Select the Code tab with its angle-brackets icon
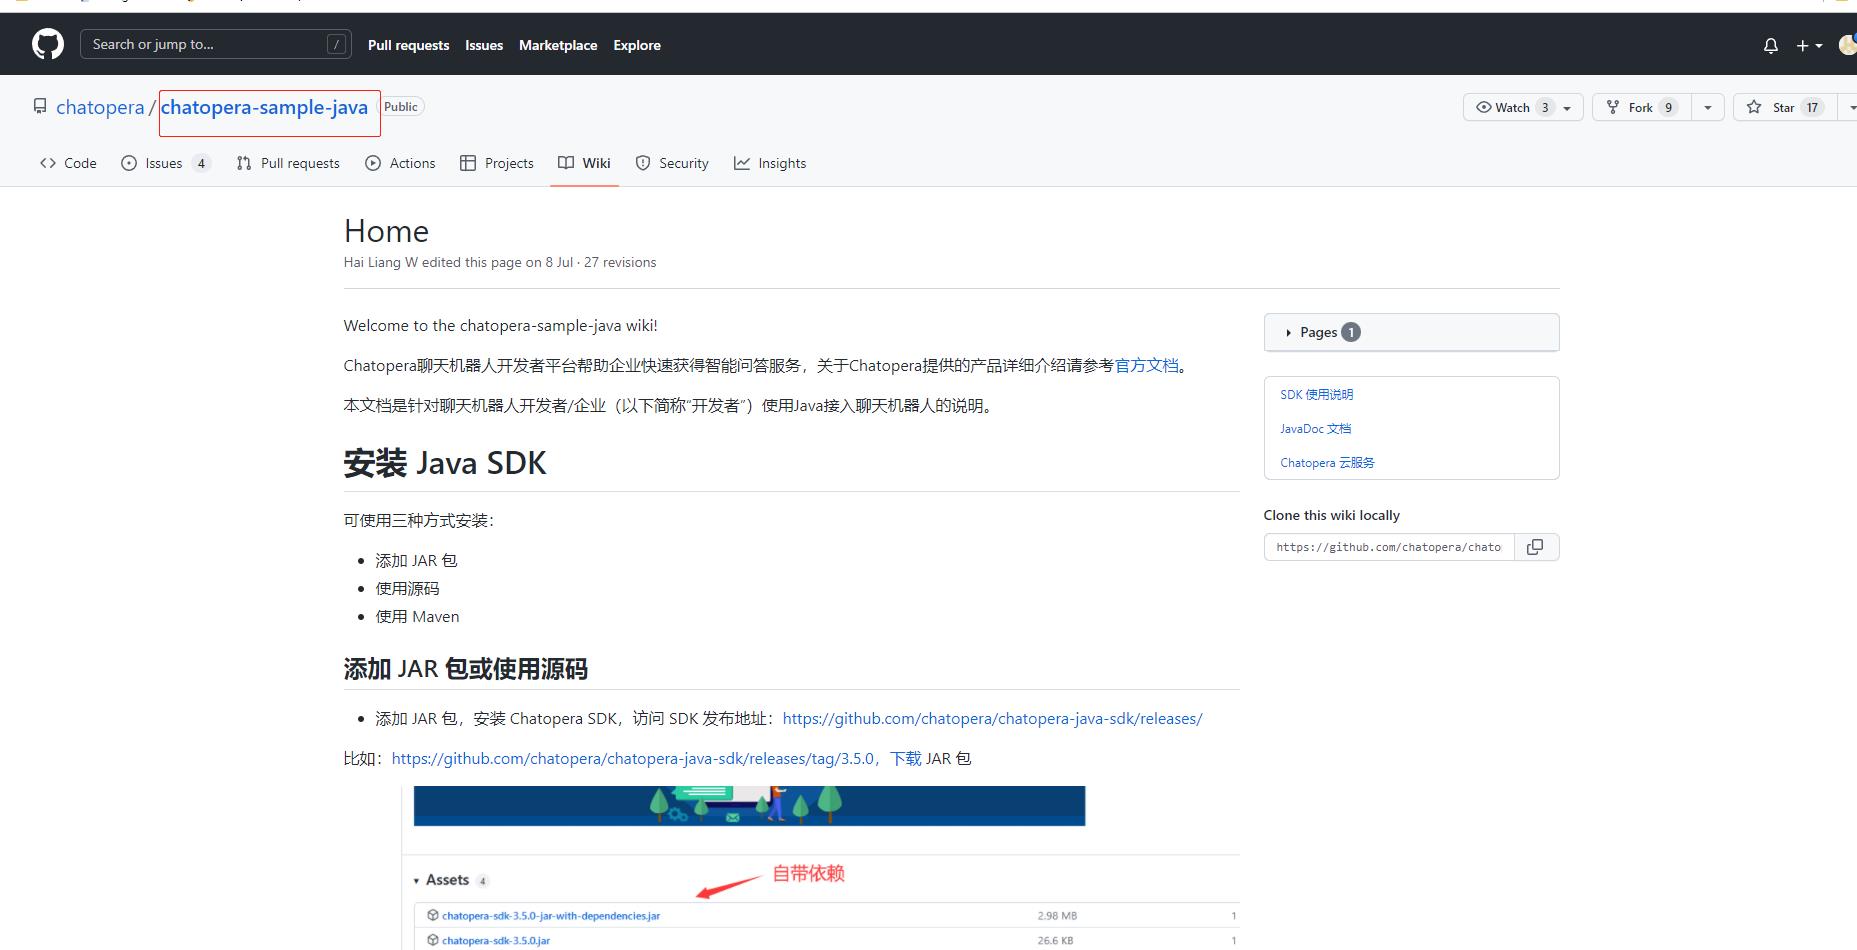Screen dimensions: 1857x950 click(48, 162)
